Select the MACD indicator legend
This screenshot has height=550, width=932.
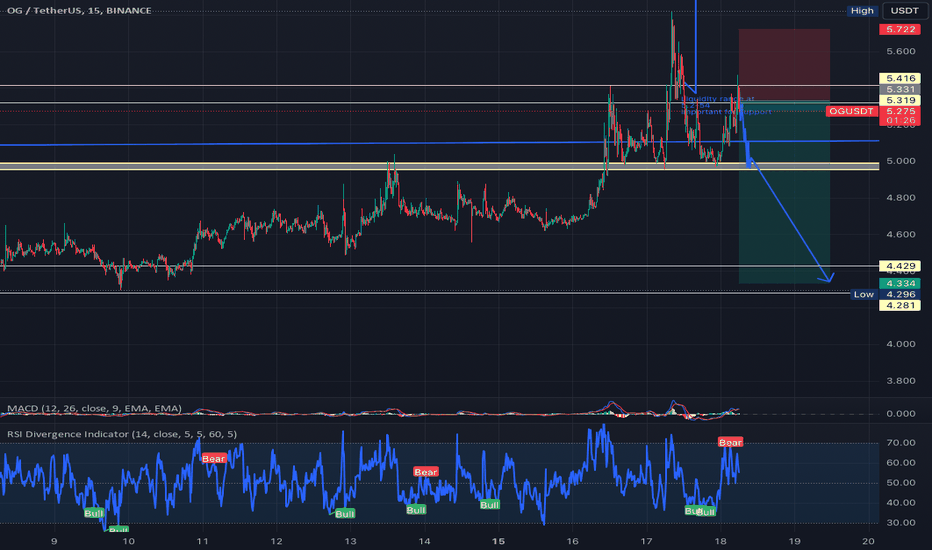pyautogui.click(x=95, y=408)
